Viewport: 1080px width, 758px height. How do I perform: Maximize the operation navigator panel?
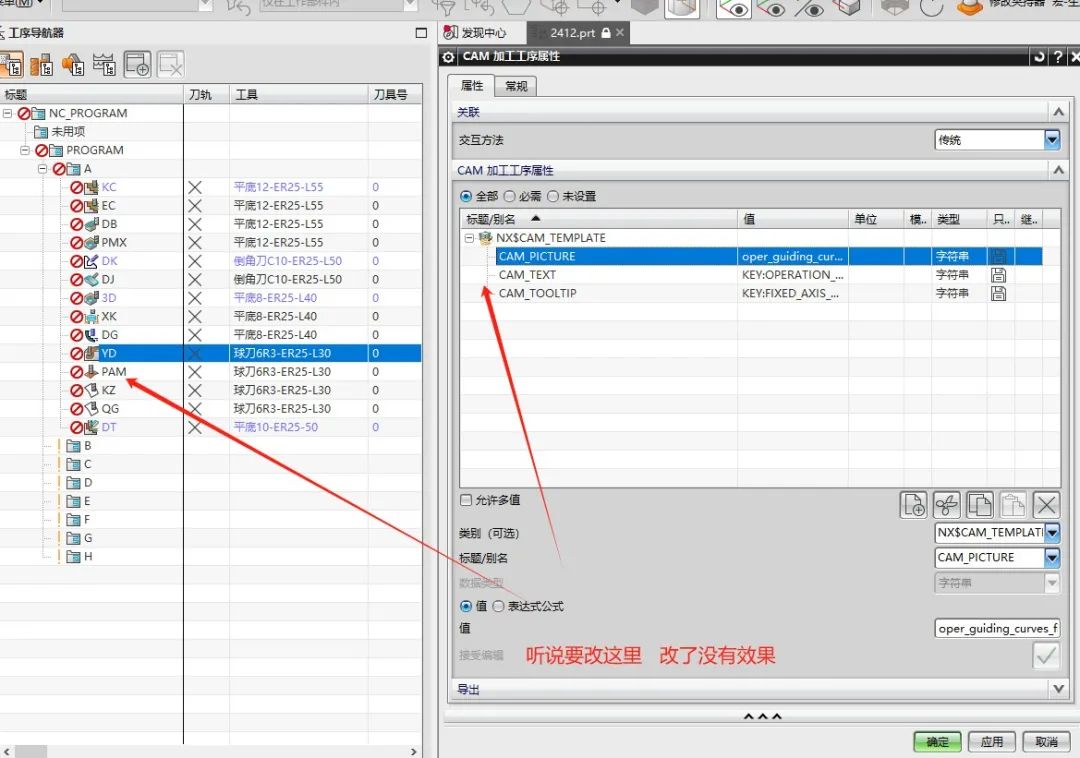[422, 32]
